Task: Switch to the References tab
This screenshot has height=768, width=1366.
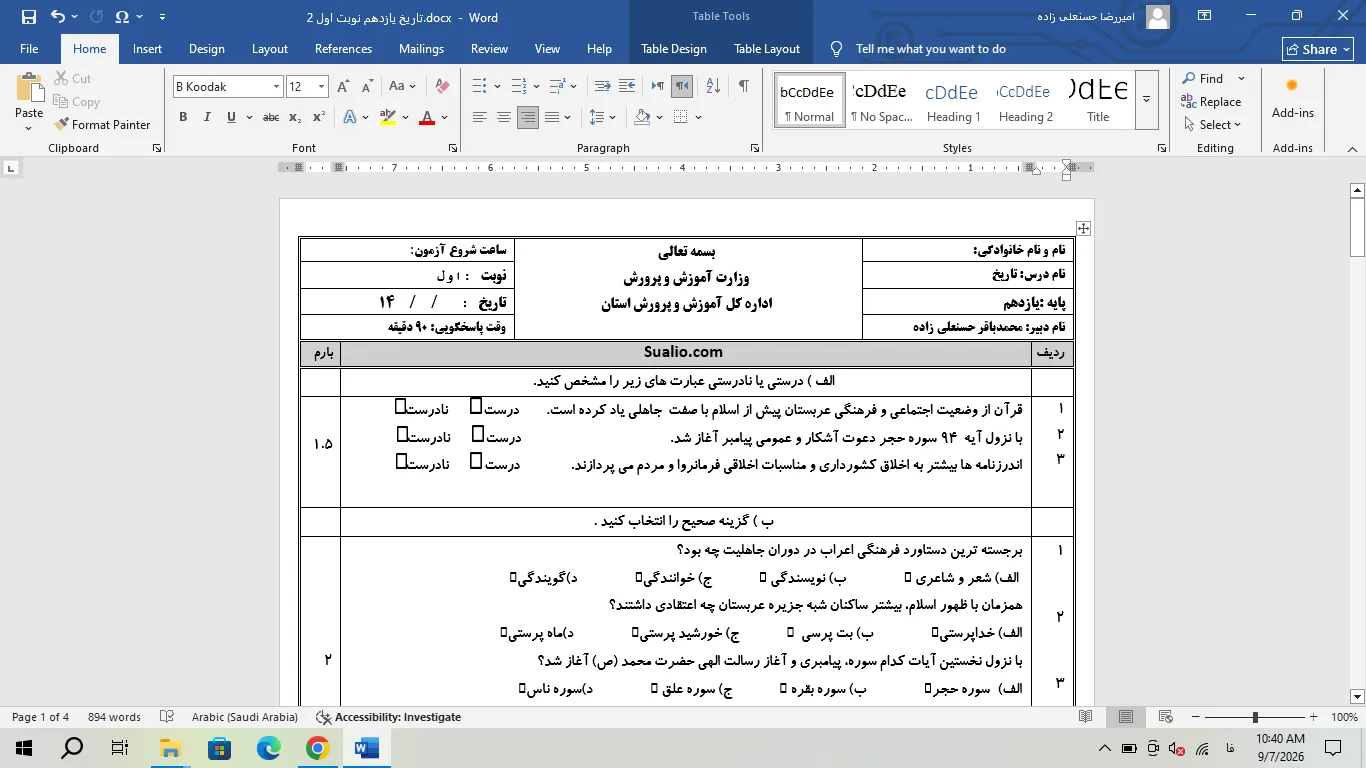Action: tap(343, 49)
